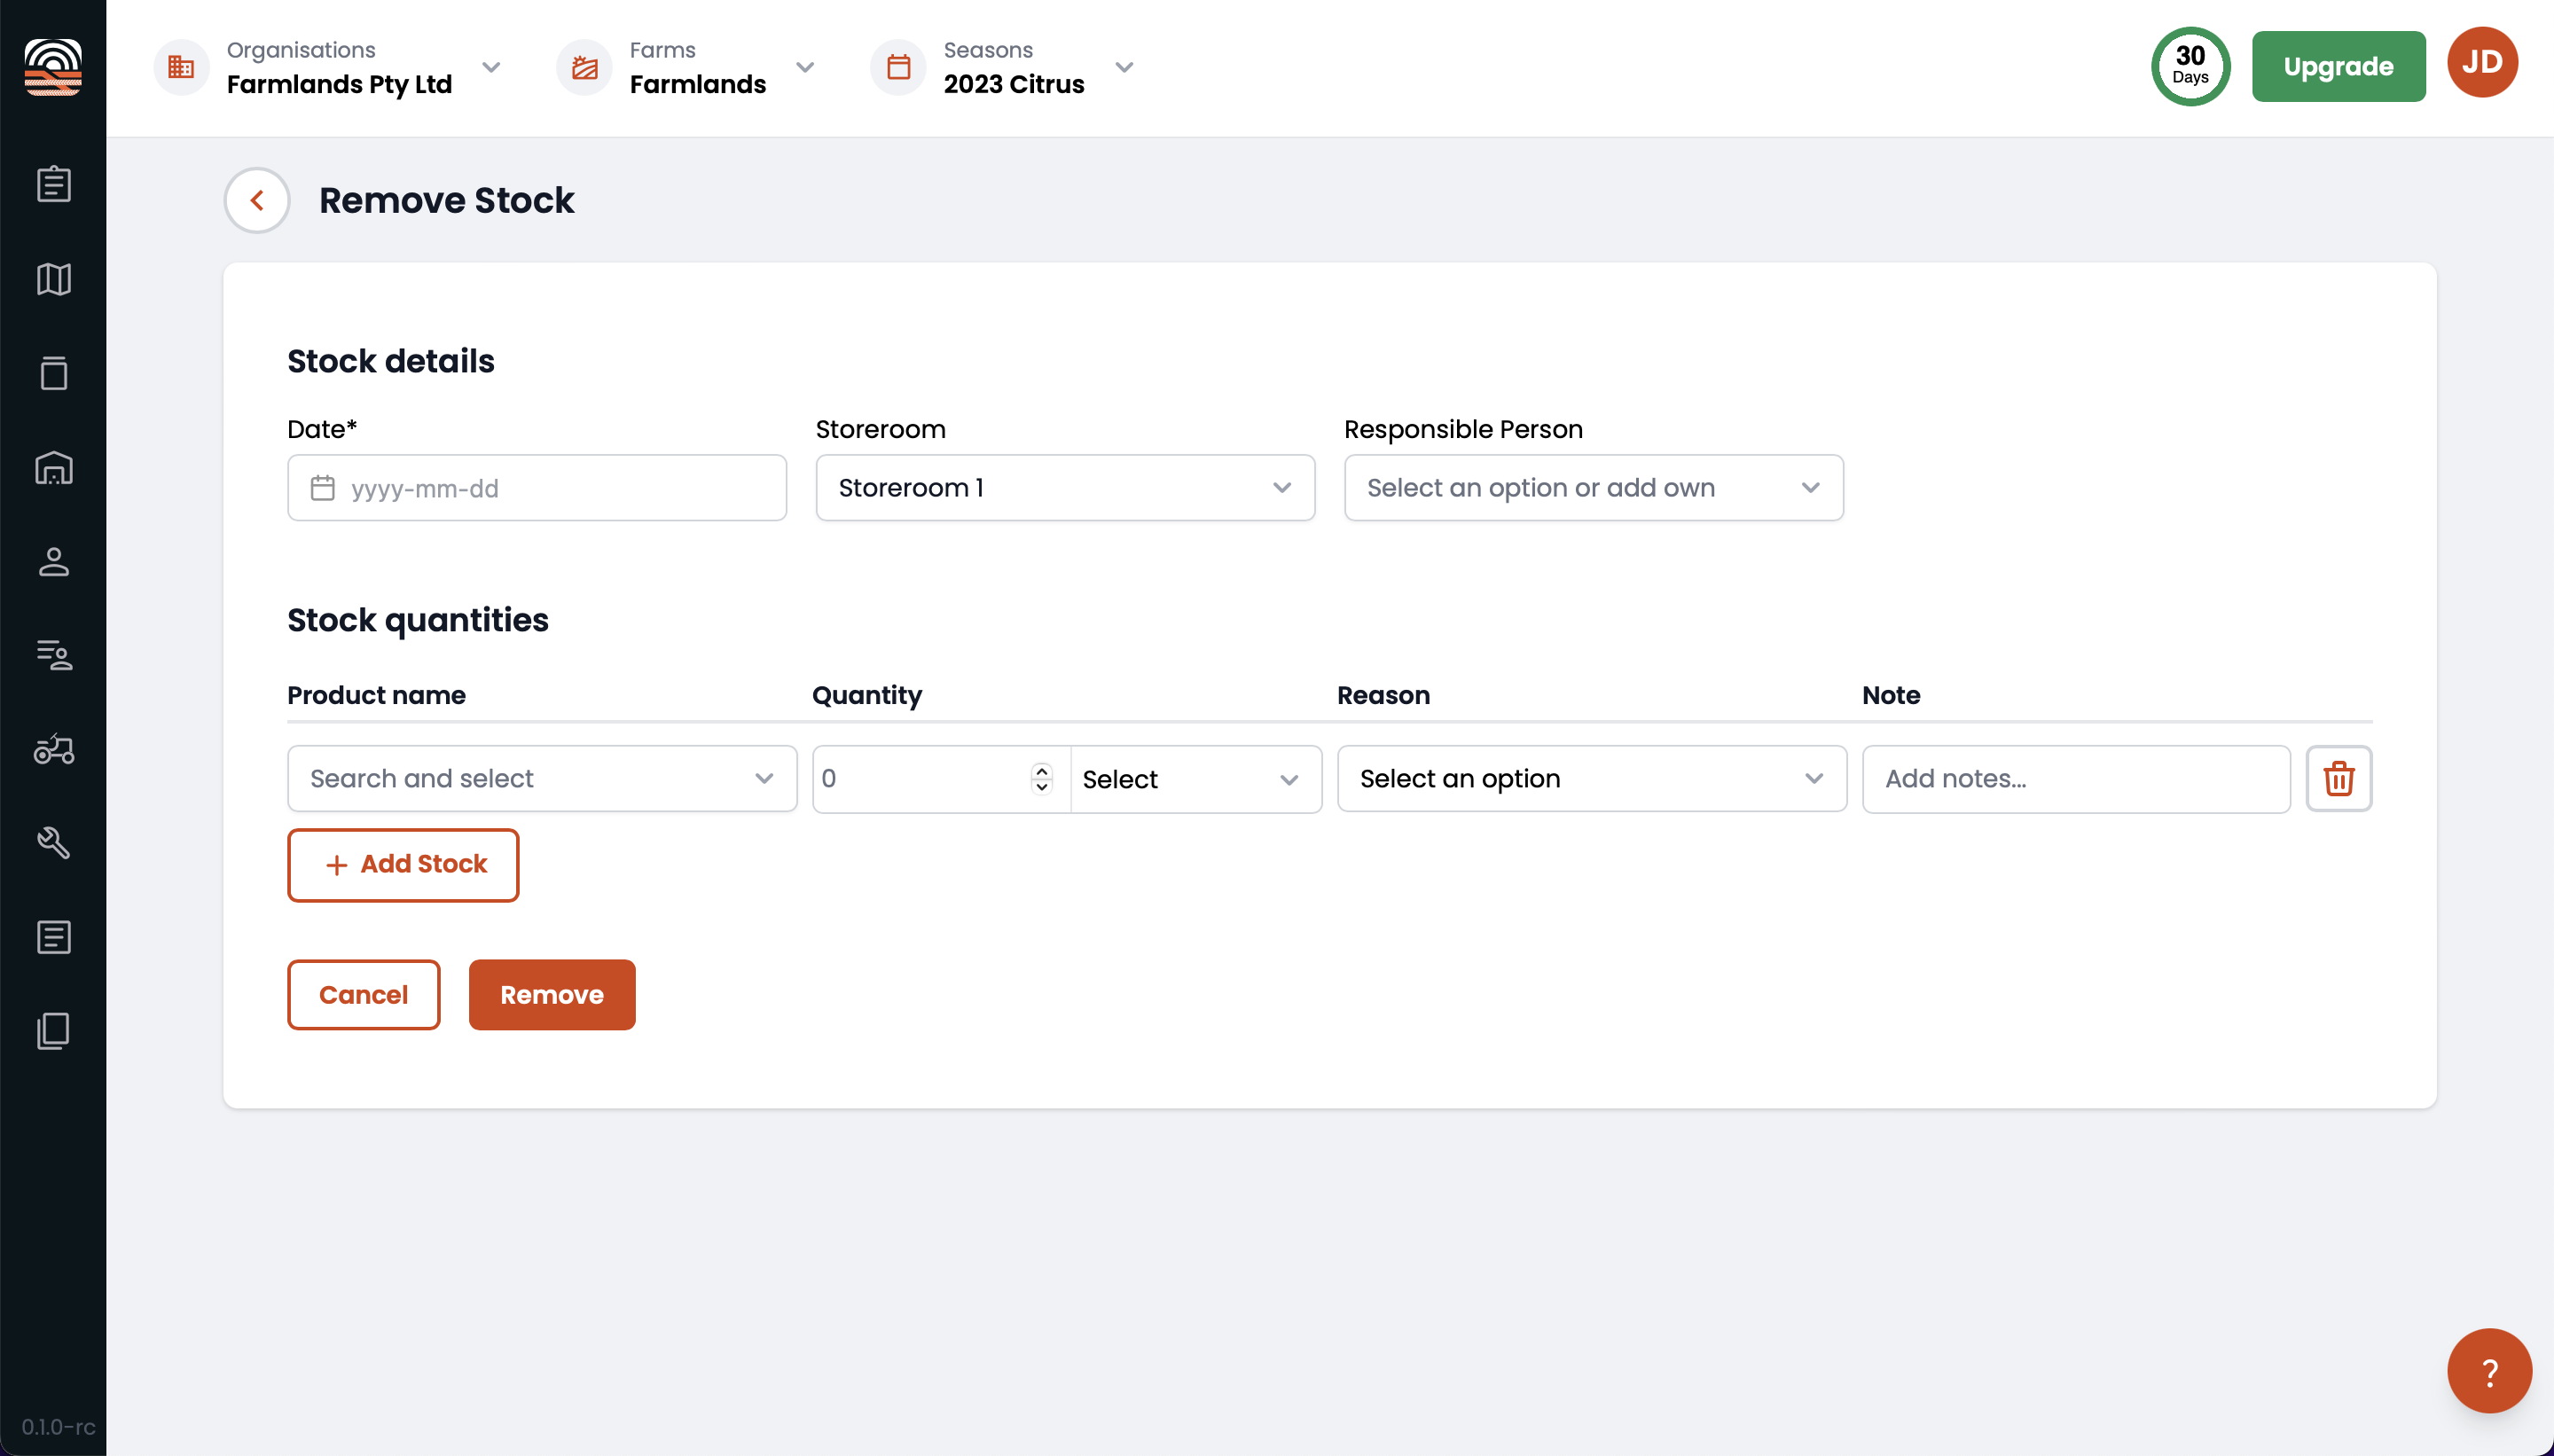This screenshot has height=1456, width=2554.
Task: Open Responsible Person dropdown
Action: [1593, 488]
